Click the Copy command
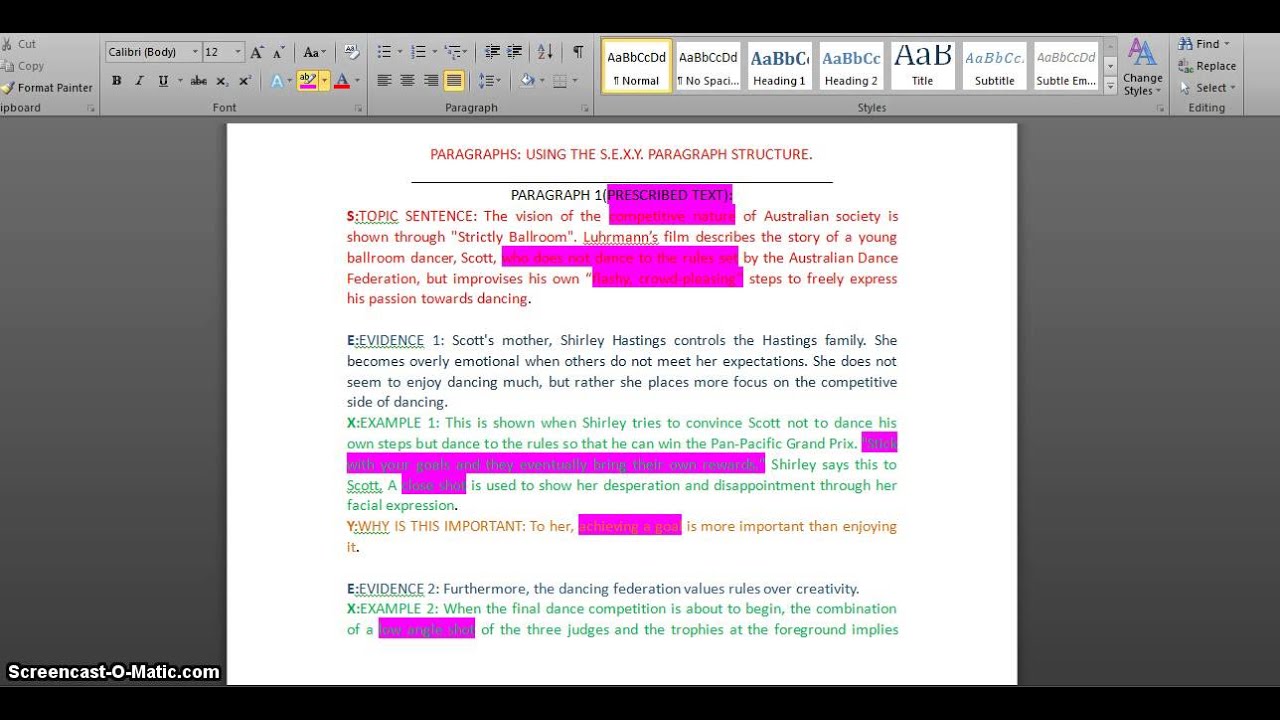1280x720 pixels. [x=21, y=66]
